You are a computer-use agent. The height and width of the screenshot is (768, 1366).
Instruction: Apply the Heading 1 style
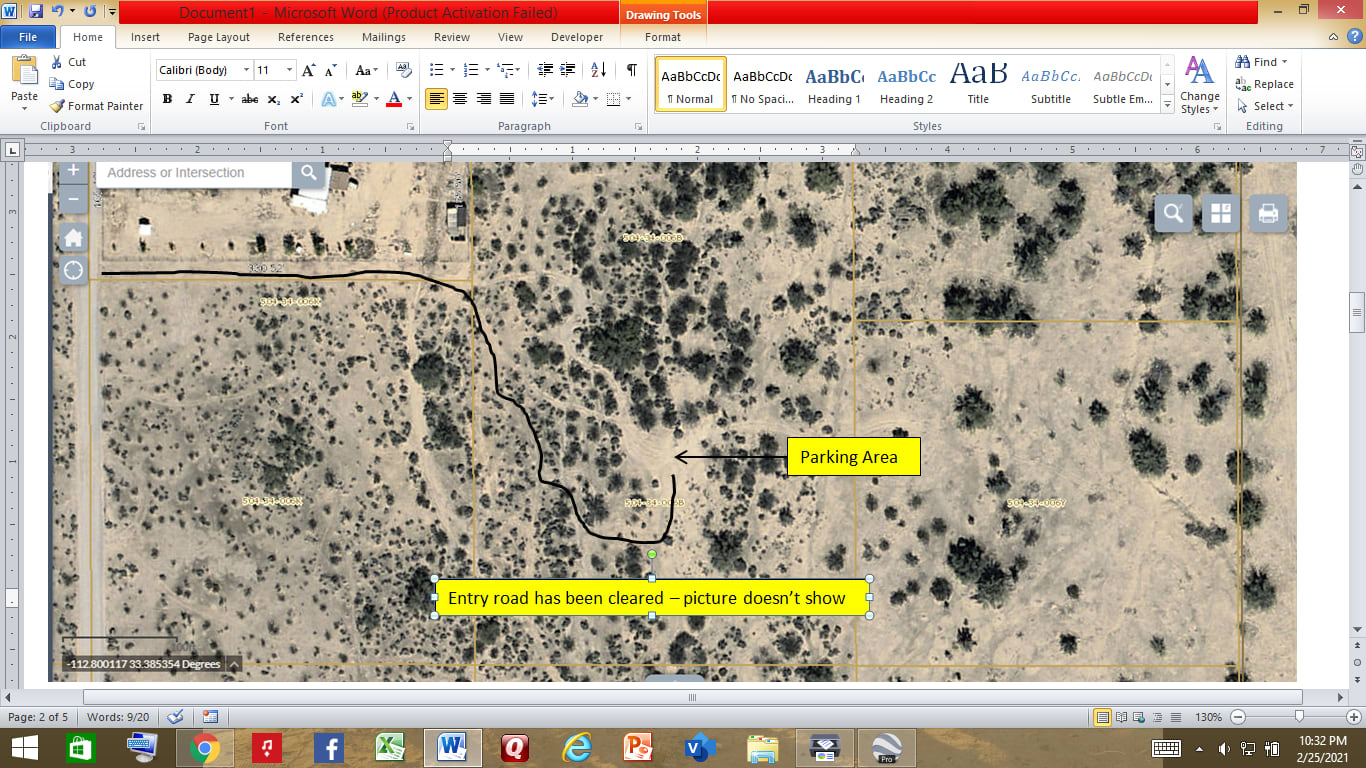coord(834,84)
